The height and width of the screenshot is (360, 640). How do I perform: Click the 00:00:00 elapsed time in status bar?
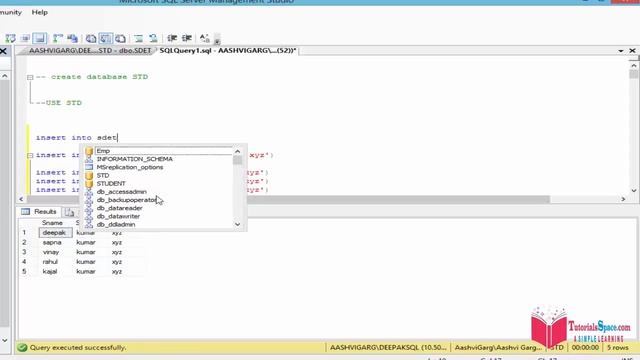[x=585, y=348]
